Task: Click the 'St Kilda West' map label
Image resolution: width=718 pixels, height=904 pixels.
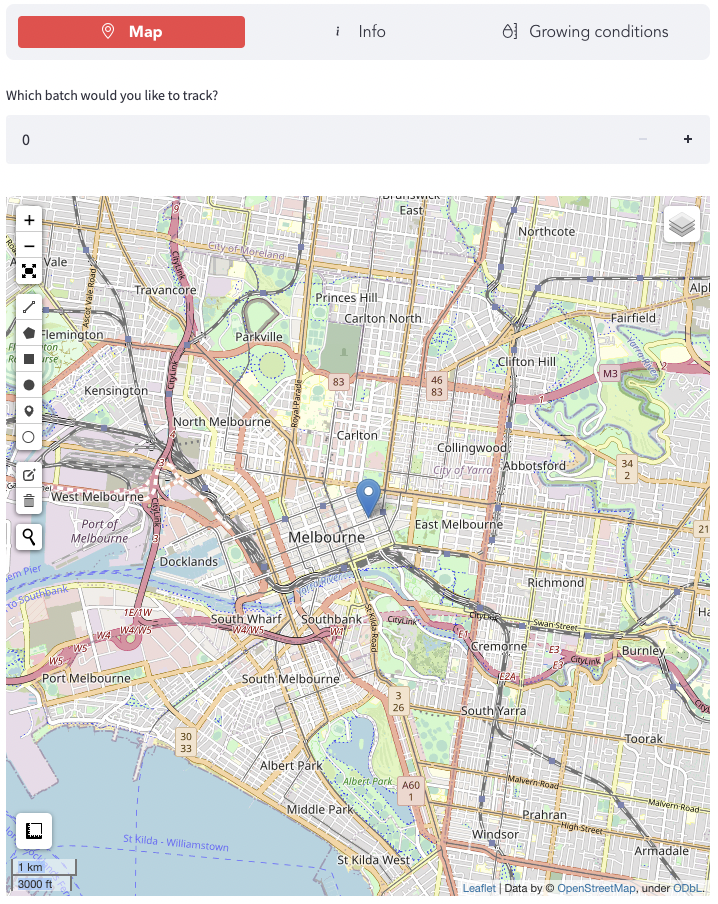Action: coord(373,860)
